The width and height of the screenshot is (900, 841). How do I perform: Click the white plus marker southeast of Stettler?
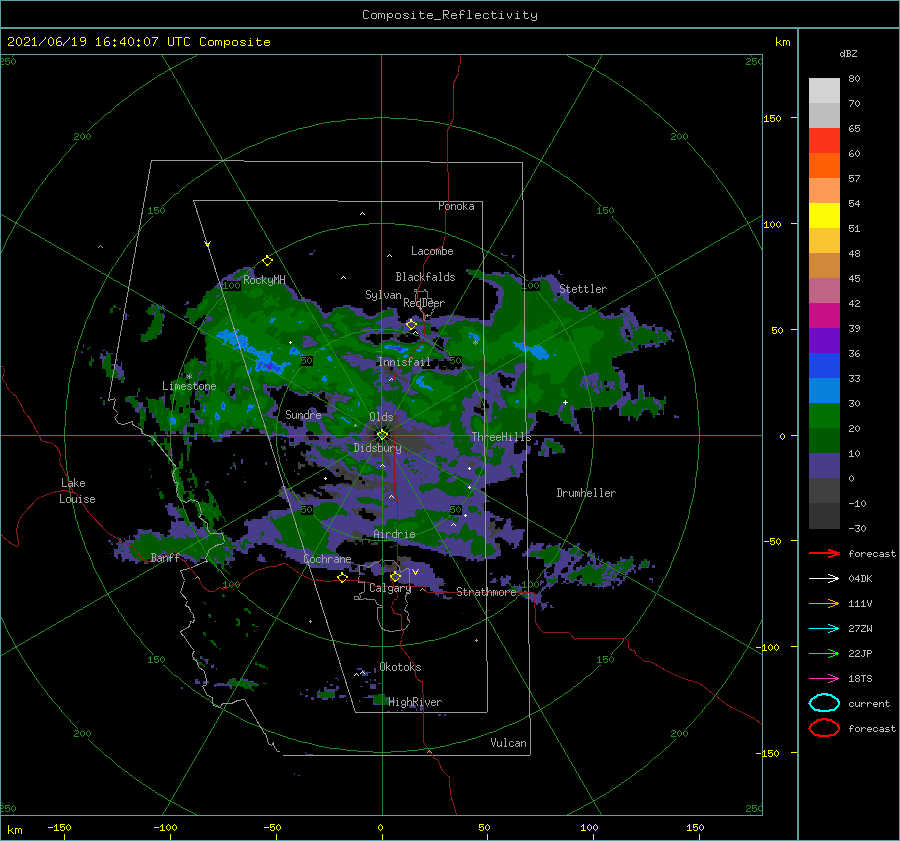(565, 402)
